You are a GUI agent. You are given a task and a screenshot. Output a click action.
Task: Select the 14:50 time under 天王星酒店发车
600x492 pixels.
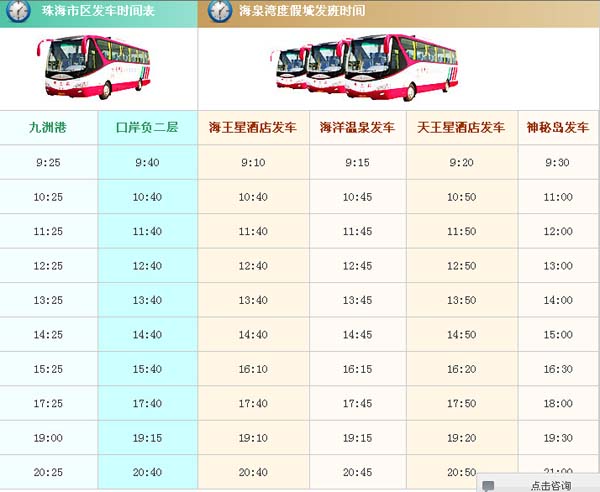(x=462, y=335)
